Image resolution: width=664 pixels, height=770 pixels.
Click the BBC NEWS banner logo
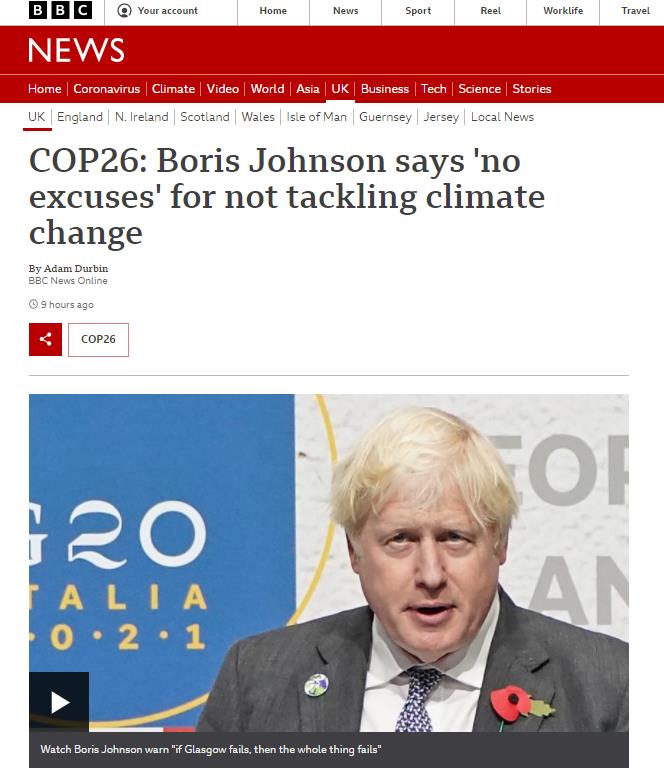click(x=76, y=50)
